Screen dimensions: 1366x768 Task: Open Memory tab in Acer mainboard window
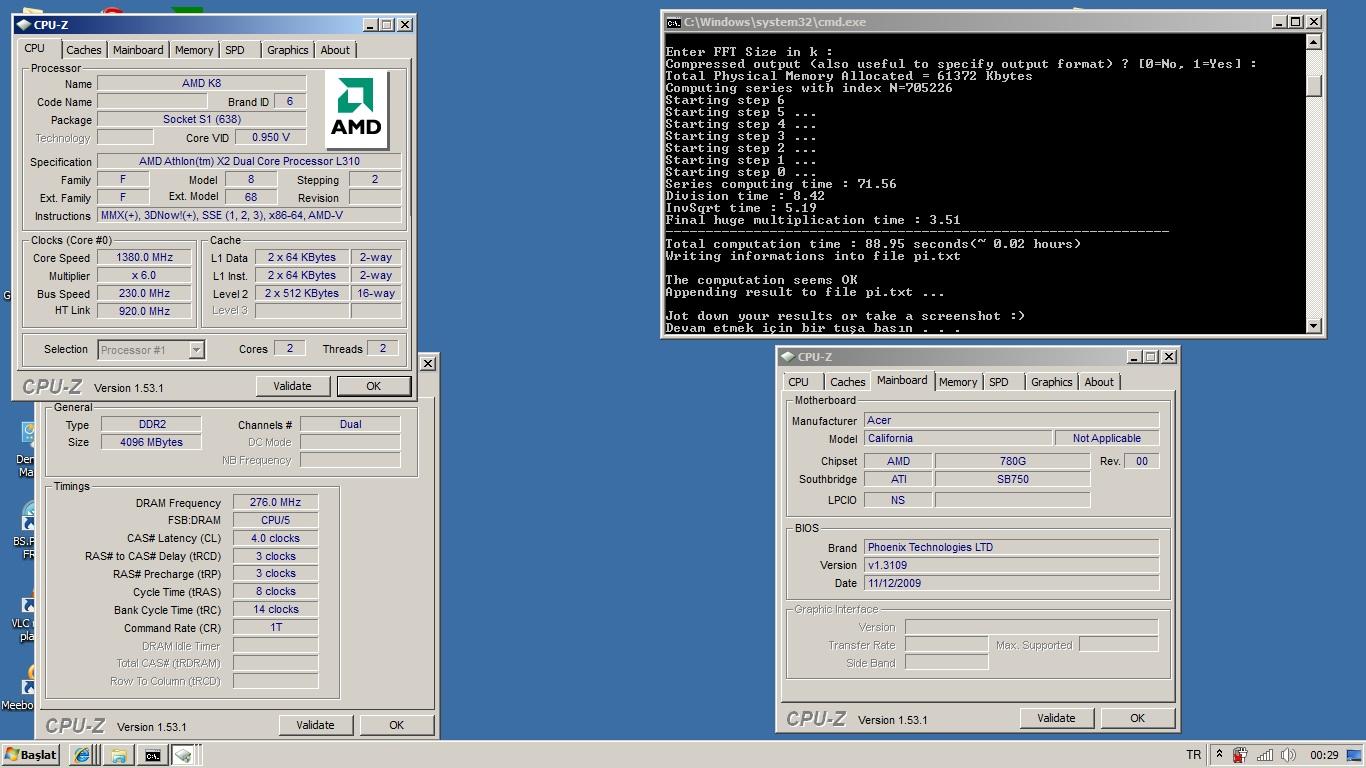958,382
